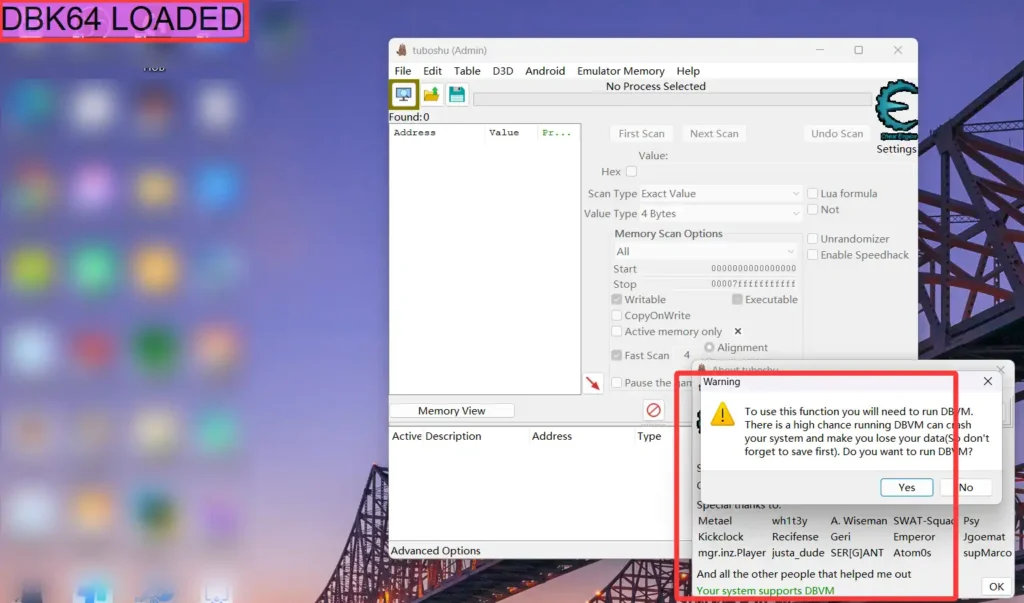Toggle the CopyOnWrite checkbox

point(616,316)
